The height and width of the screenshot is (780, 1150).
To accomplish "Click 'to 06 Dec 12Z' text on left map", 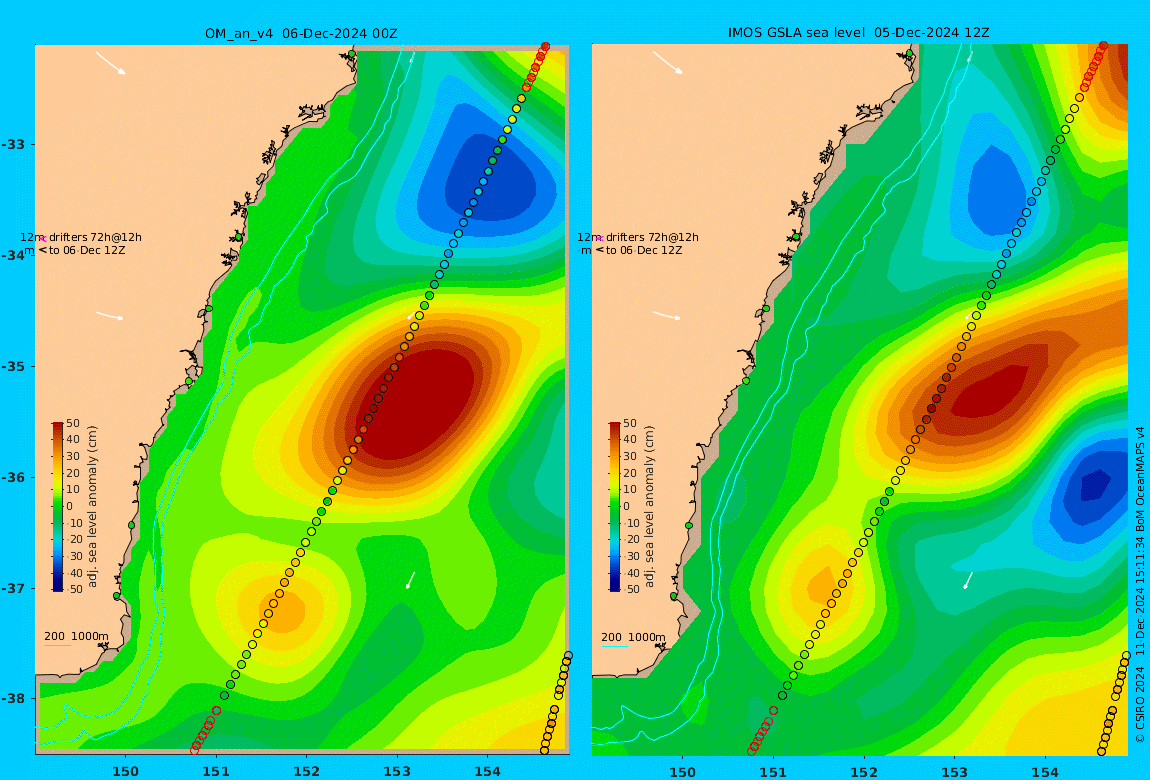I will [x=87, y=251].
